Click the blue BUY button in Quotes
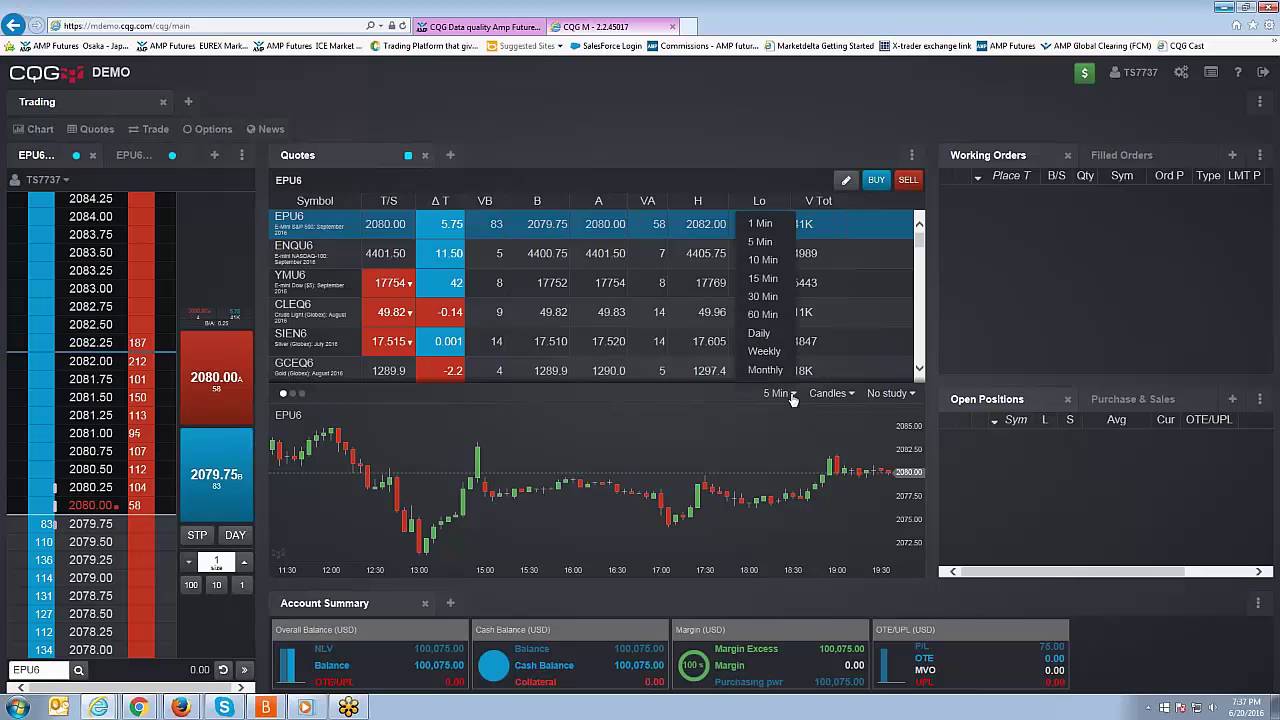The width and height of the screenshot is (1280, 720). point(876,180)
